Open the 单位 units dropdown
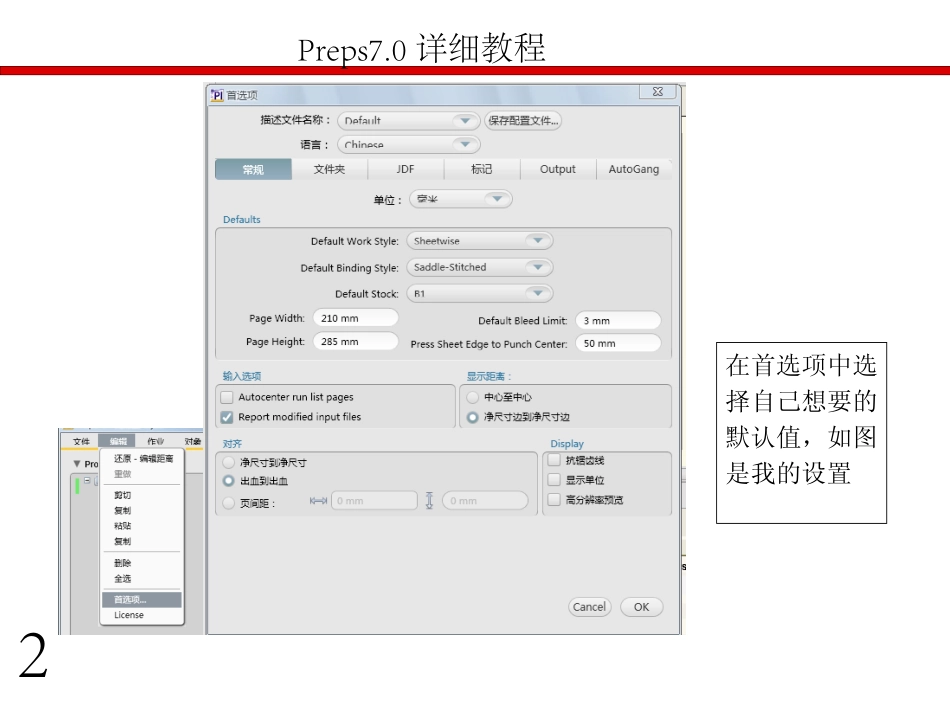 click(x=460, y=199)
